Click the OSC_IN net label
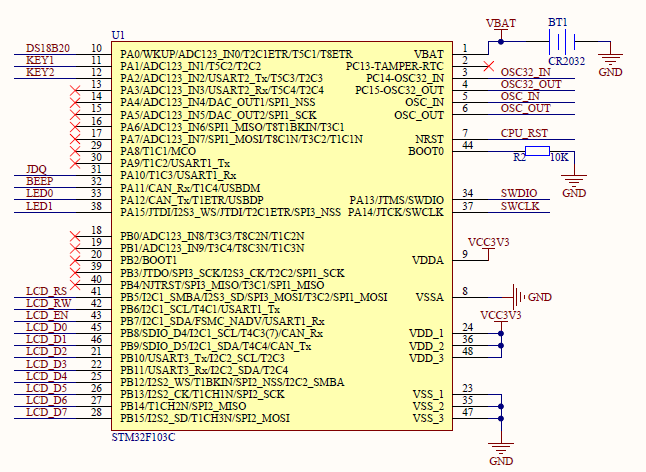The image size is (646, 472). (520, 96)
